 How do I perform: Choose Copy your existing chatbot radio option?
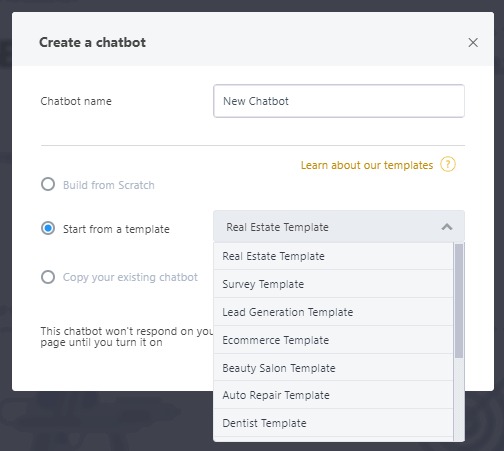pyautogui.click(x=48, y=277)
